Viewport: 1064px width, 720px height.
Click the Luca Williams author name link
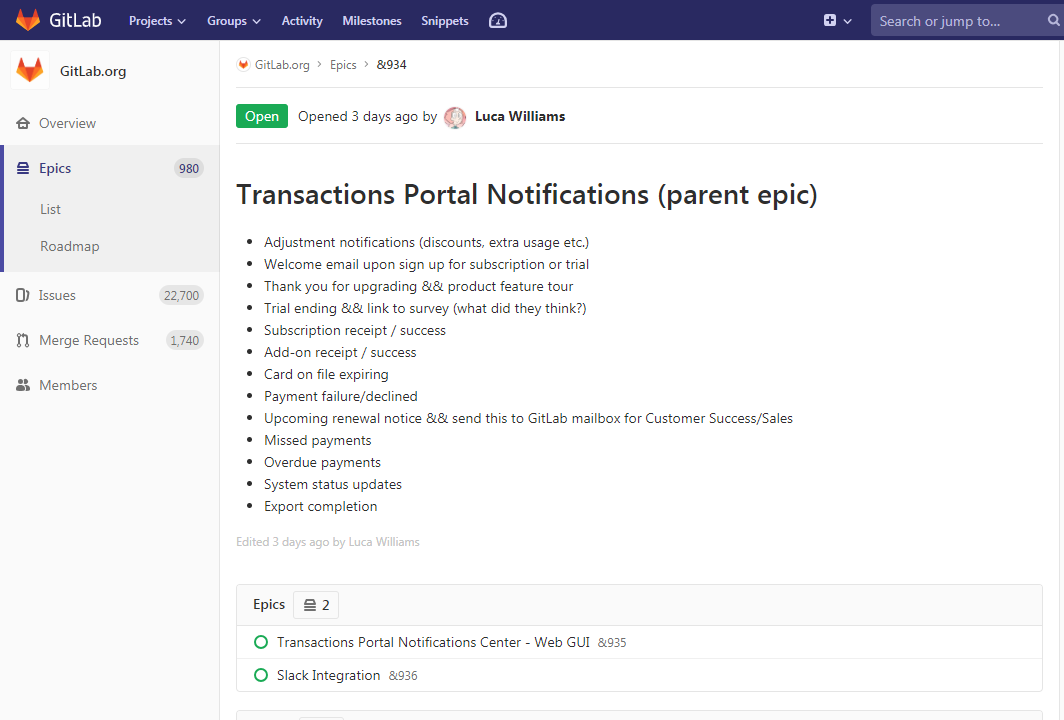tap(520, 117)
